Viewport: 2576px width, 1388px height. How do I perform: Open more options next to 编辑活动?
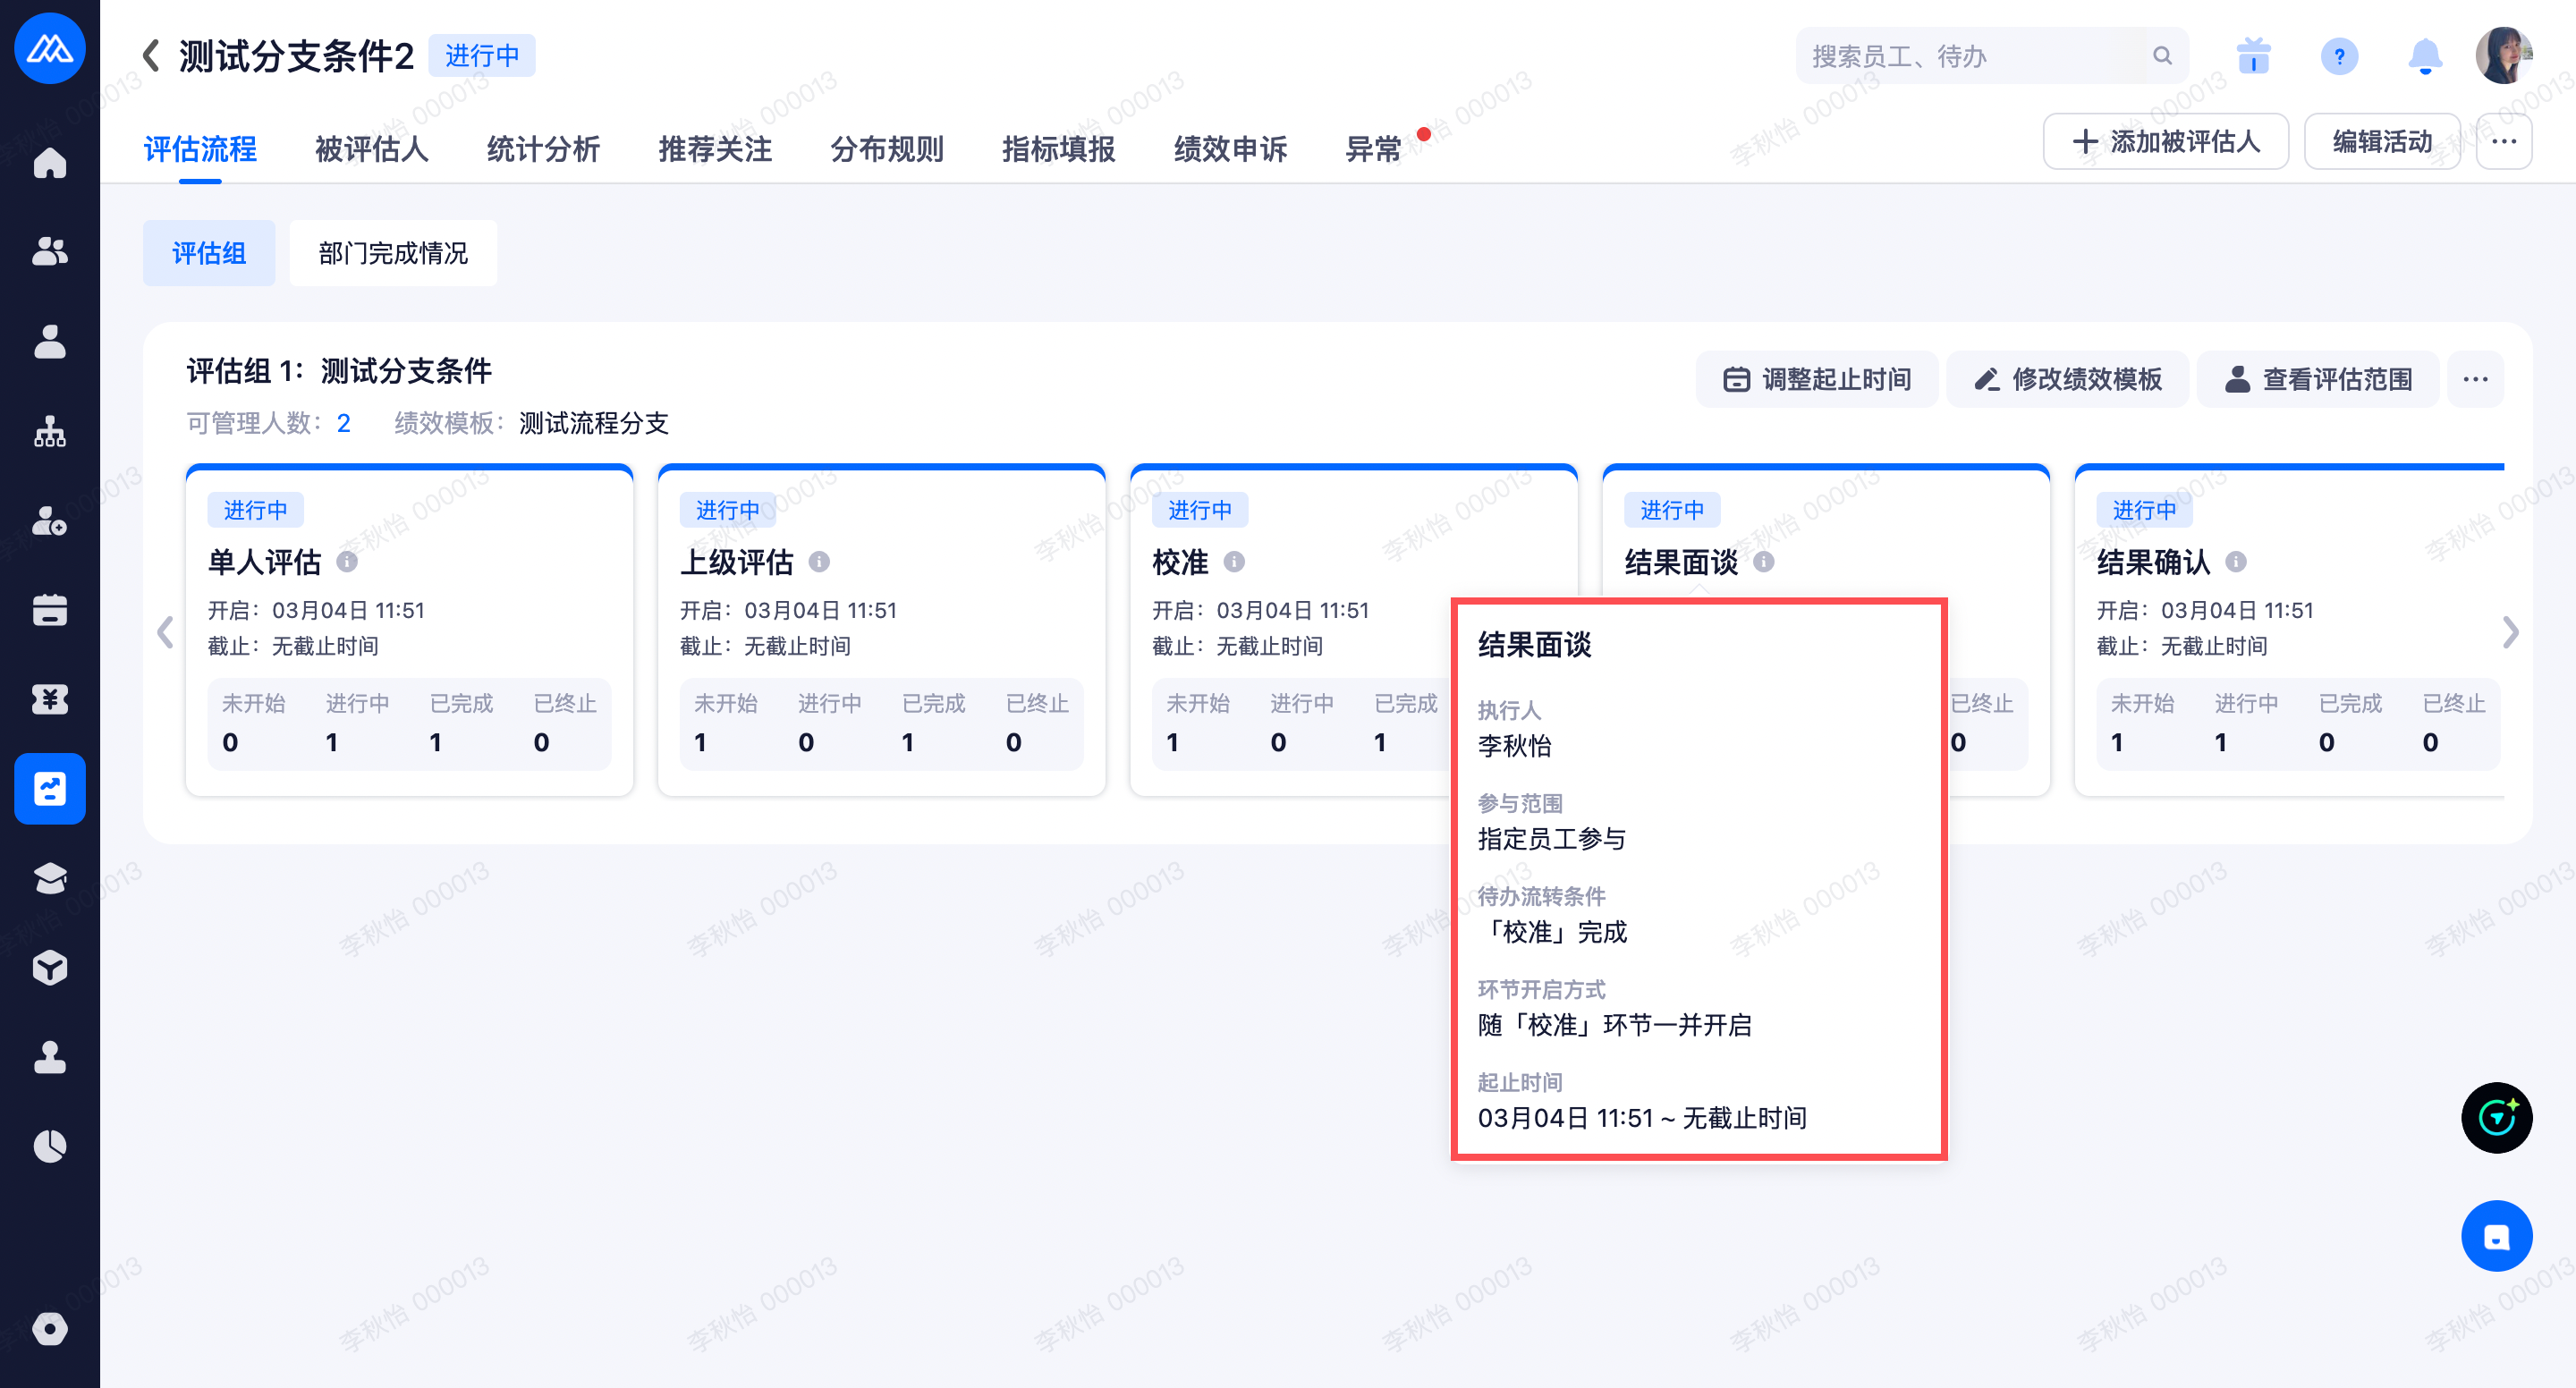click(x=2504, y=142)
